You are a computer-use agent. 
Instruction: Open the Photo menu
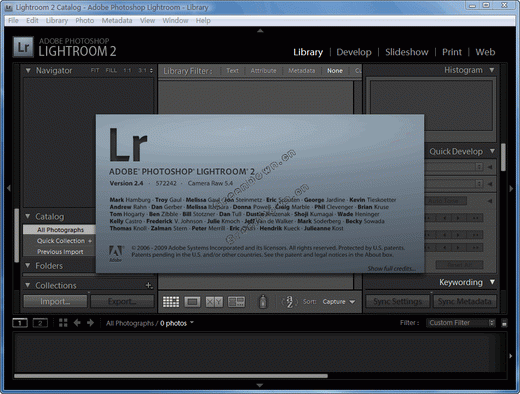pyautogui.click(x=84, y=20)
